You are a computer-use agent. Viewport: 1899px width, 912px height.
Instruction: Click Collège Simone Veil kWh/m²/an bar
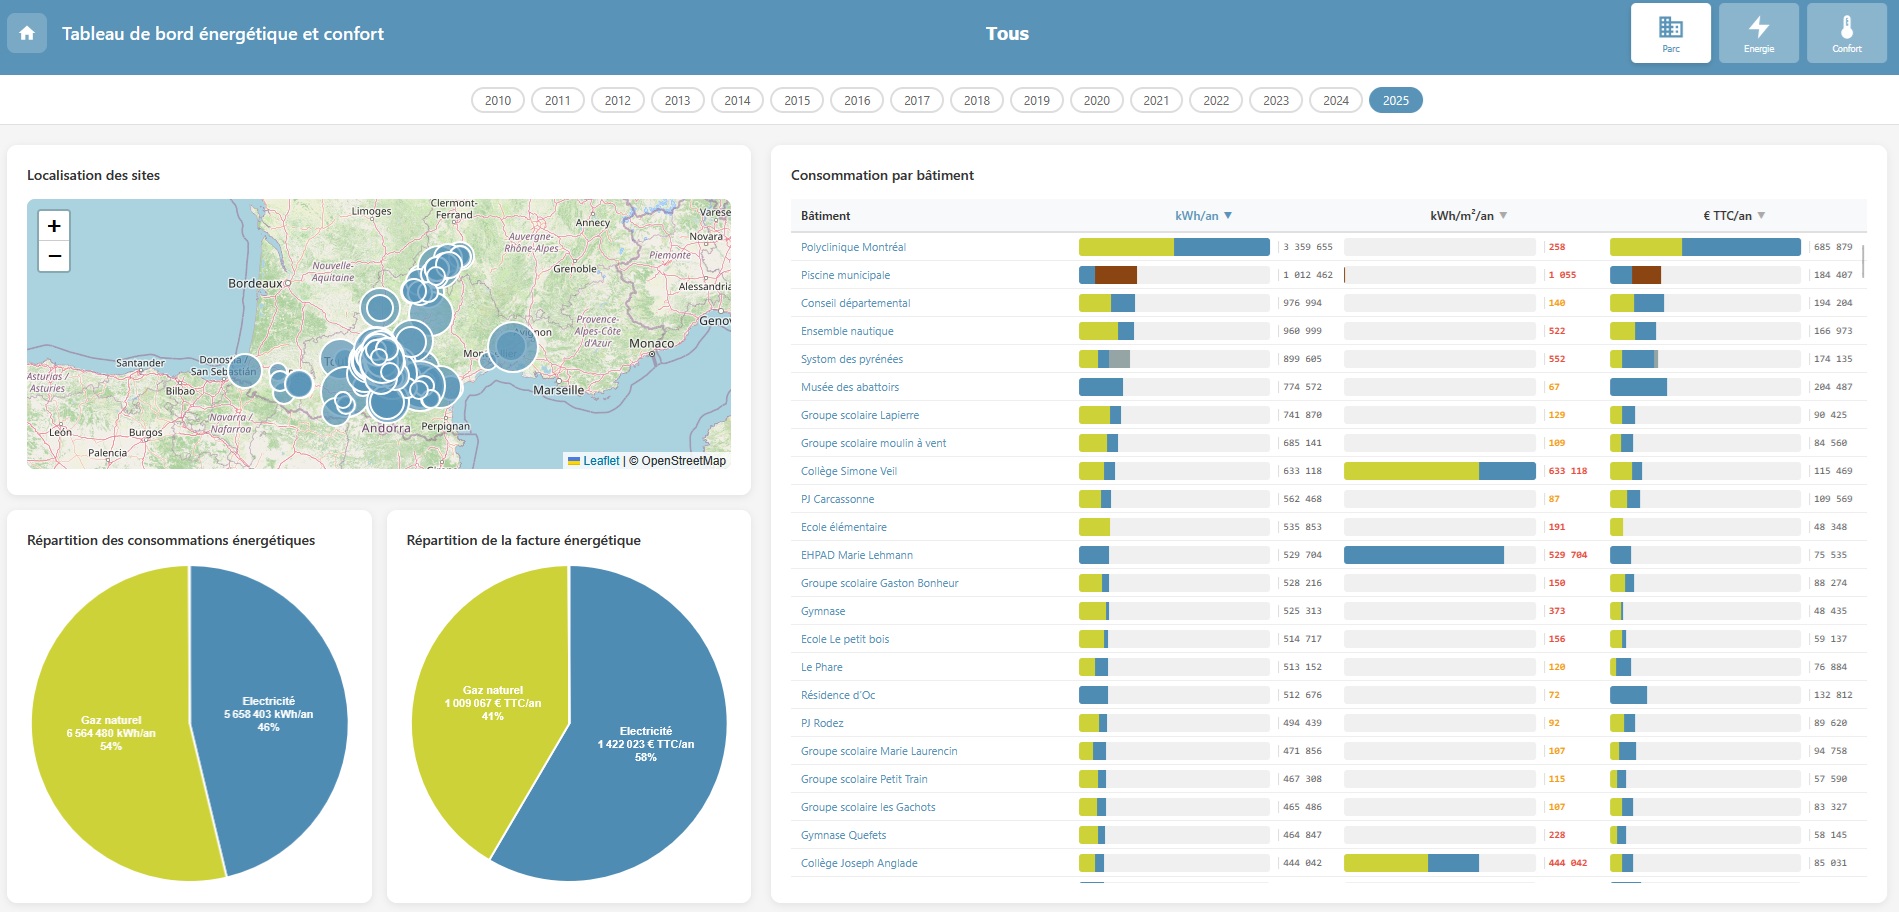(1439, 471)
